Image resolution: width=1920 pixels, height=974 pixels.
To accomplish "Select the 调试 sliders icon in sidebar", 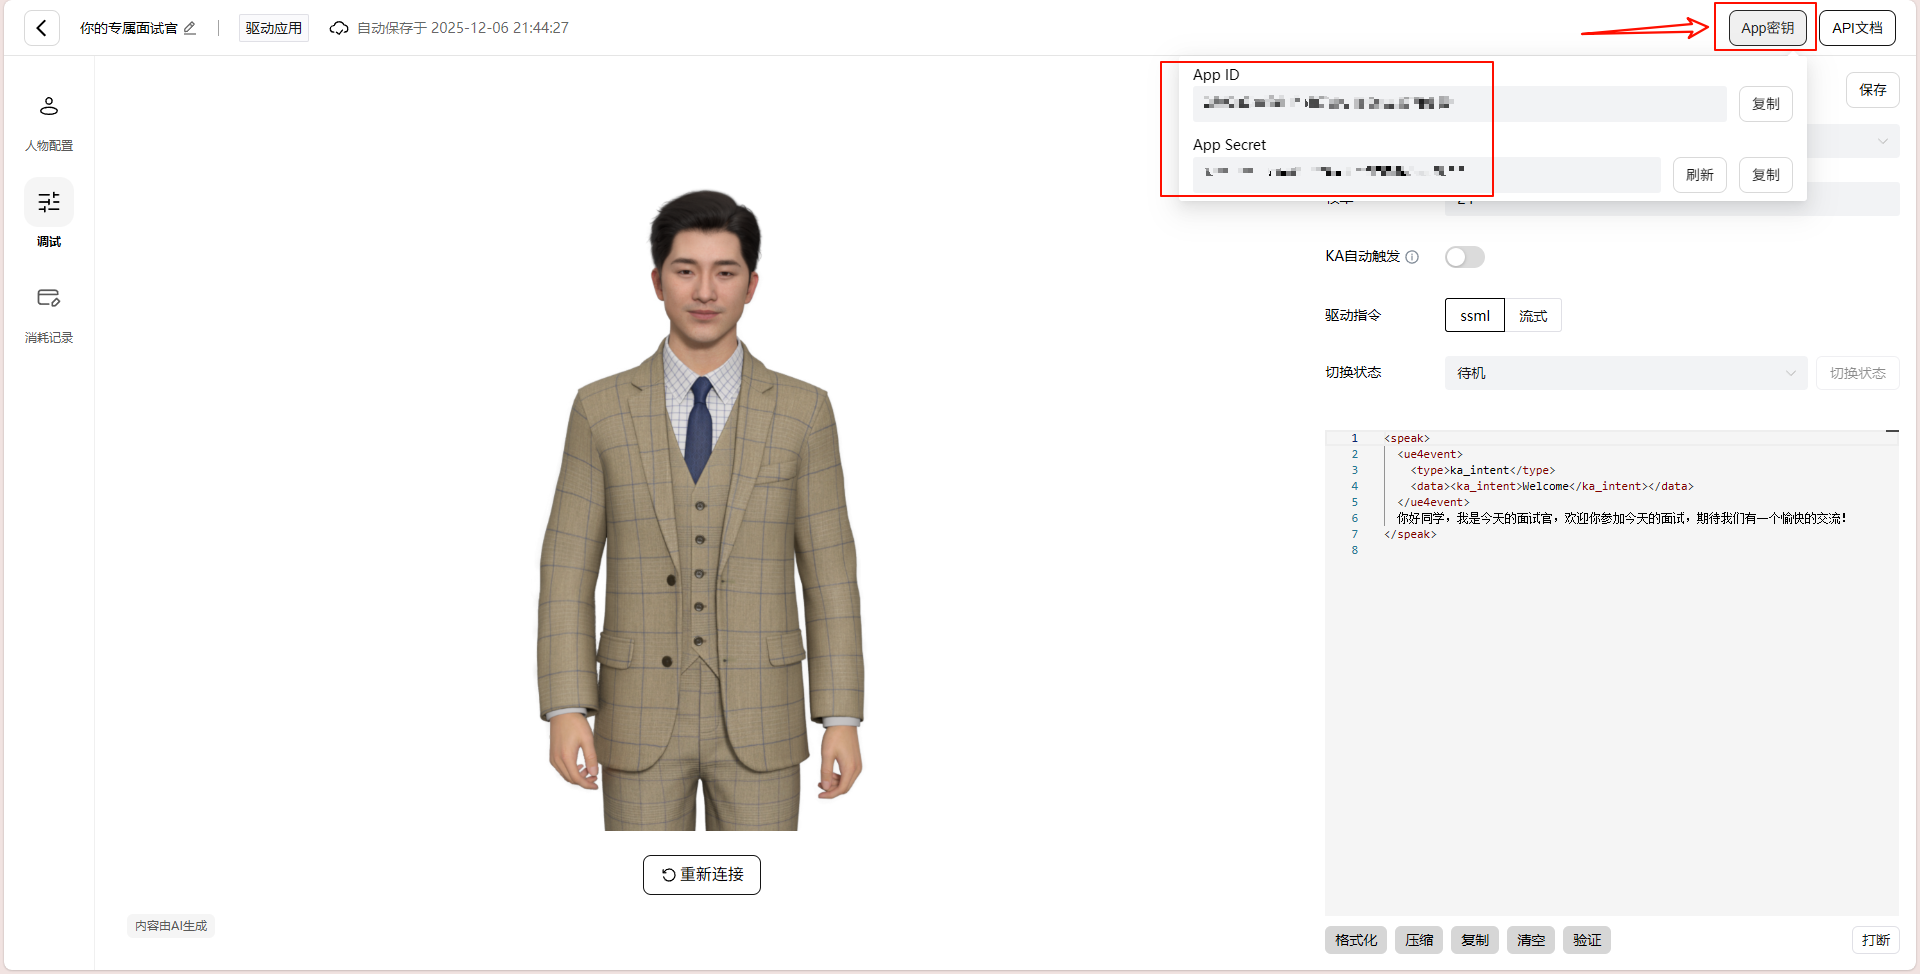I will point(48,201).
